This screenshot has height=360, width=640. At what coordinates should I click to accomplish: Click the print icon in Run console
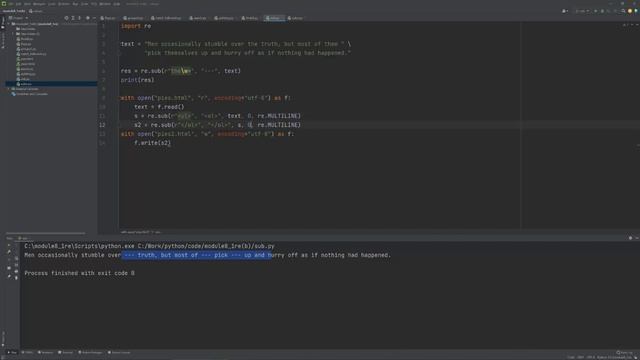click(16, 271)
